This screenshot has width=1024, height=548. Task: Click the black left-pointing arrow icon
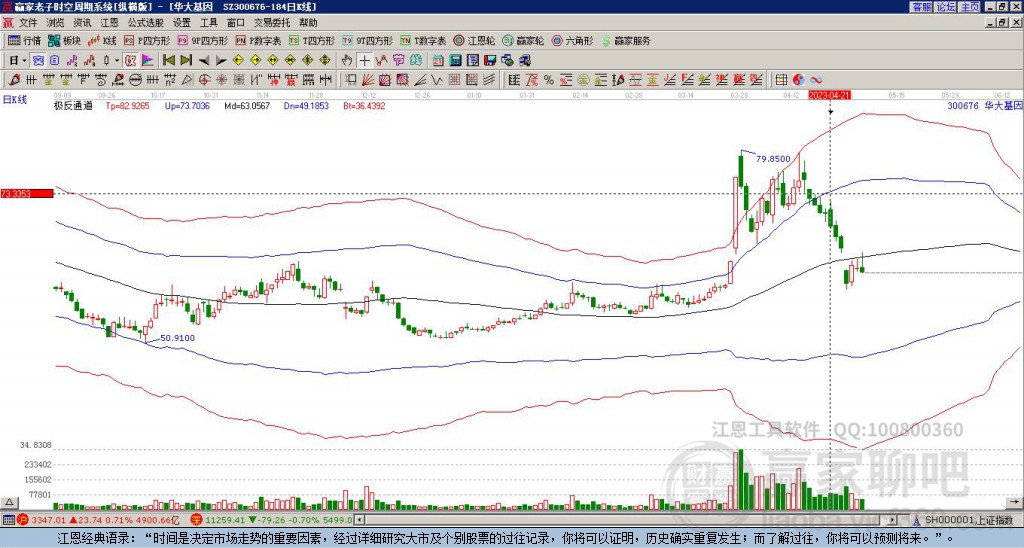tap(204, 61)
